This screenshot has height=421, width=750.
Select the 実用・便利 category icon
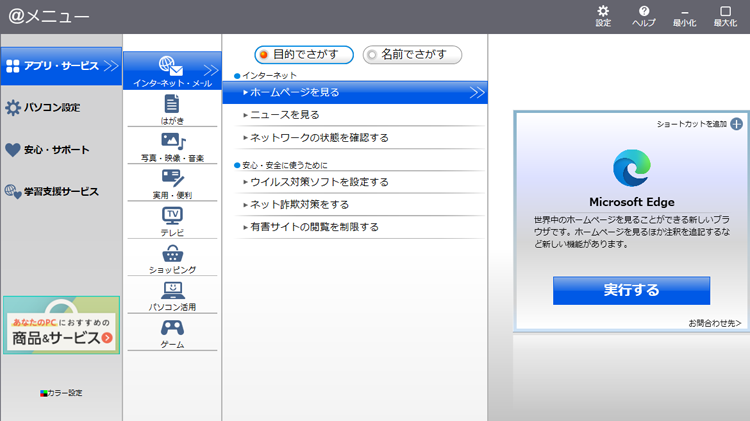173,178
